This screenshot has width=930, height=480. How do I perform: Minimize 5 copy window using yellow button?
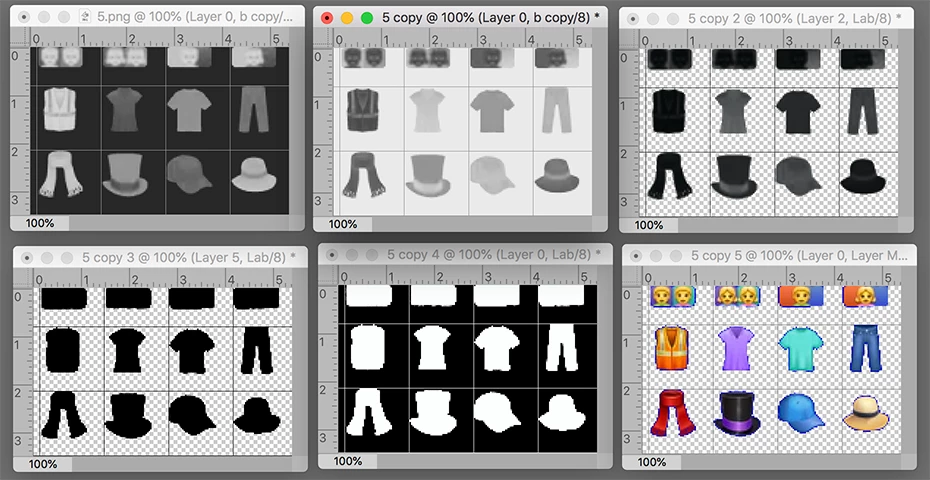pos(346,18)
